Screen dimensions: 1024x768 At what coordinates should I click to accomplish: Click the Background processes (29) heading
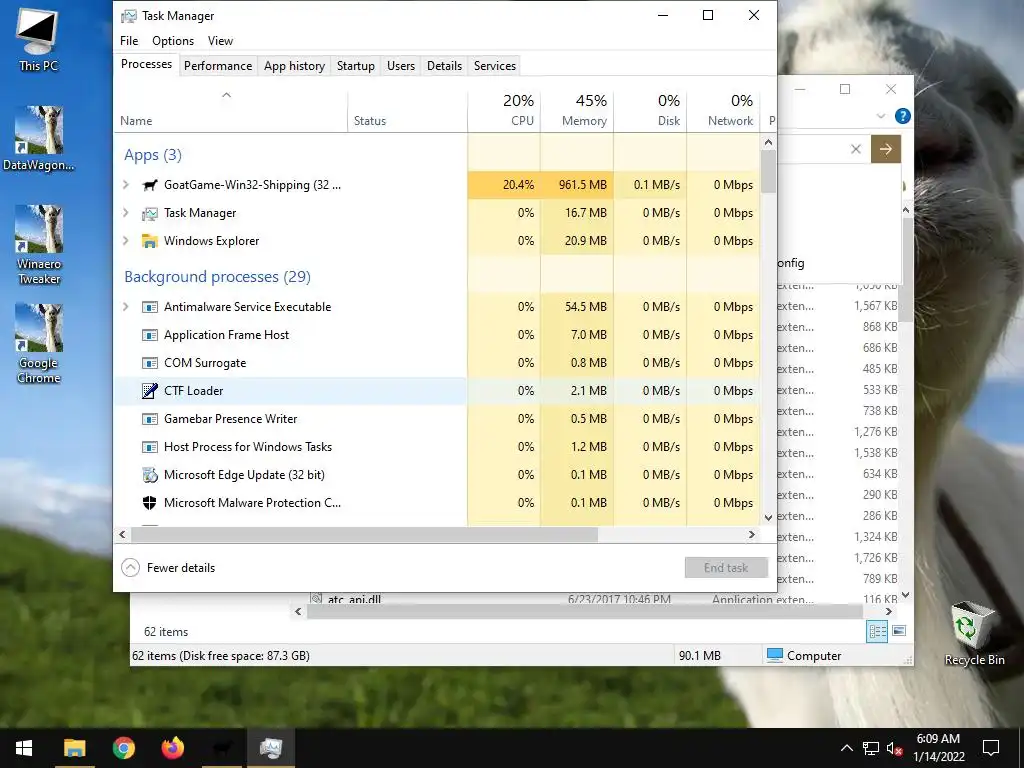coord(217,277)
